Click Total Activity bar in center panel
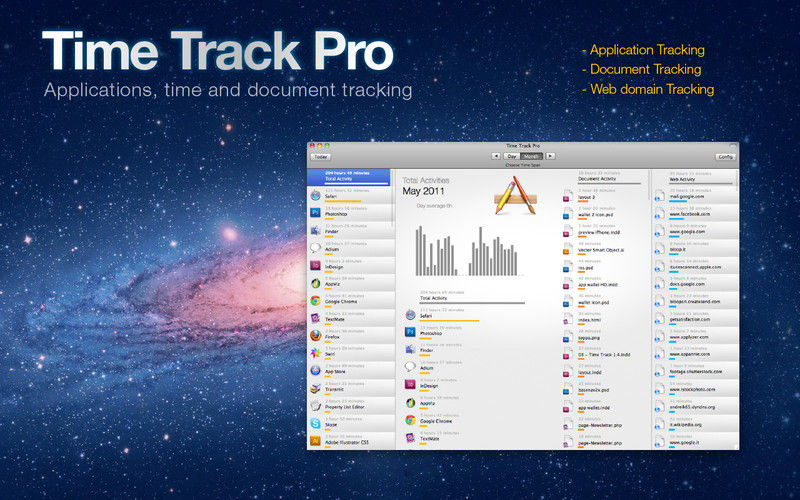 pyautogui.click(x=472, y=303)
